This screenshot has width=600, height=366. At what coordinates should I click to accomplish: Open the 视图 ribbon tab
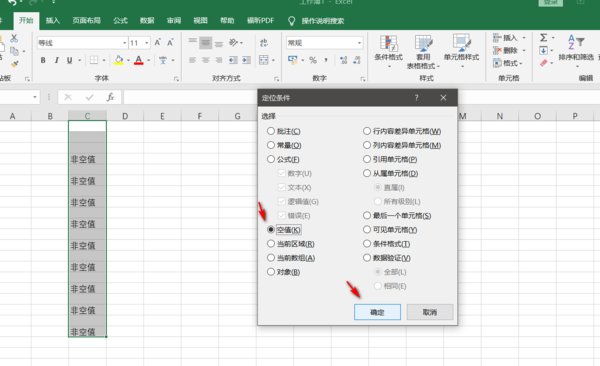200,20
